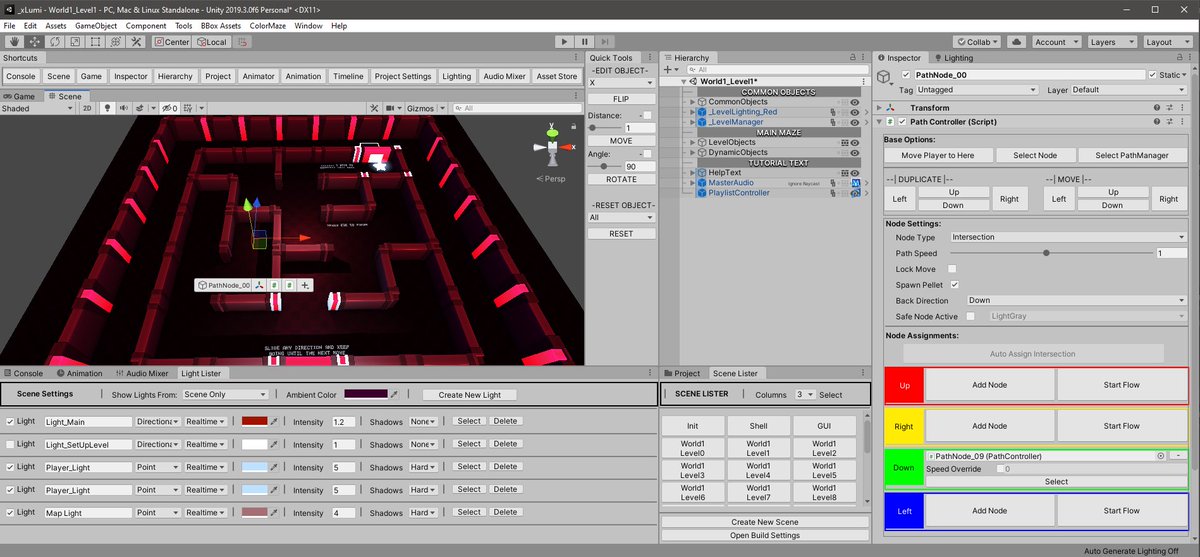This screenshot has height=557, width=1200.
Task: Select the Scale tool in the toolbar
Action: point(75,42)
